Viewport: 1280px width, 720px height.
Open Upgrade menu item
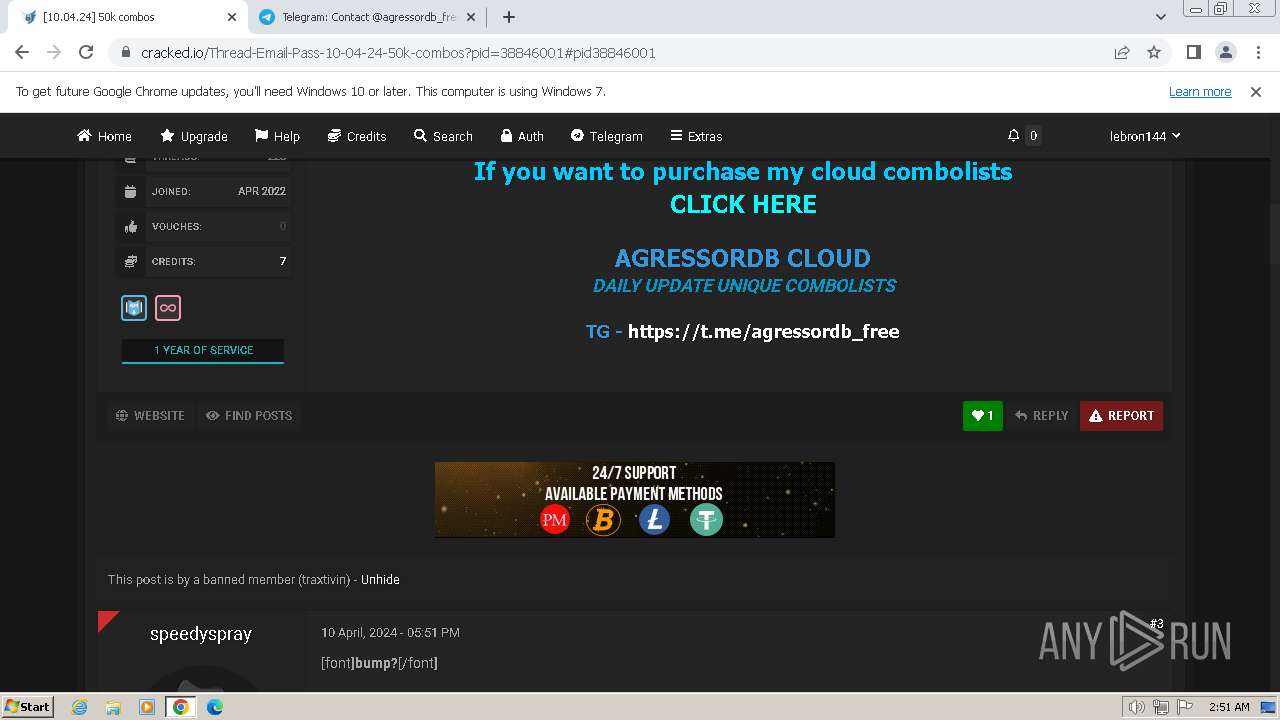(194, 136)
